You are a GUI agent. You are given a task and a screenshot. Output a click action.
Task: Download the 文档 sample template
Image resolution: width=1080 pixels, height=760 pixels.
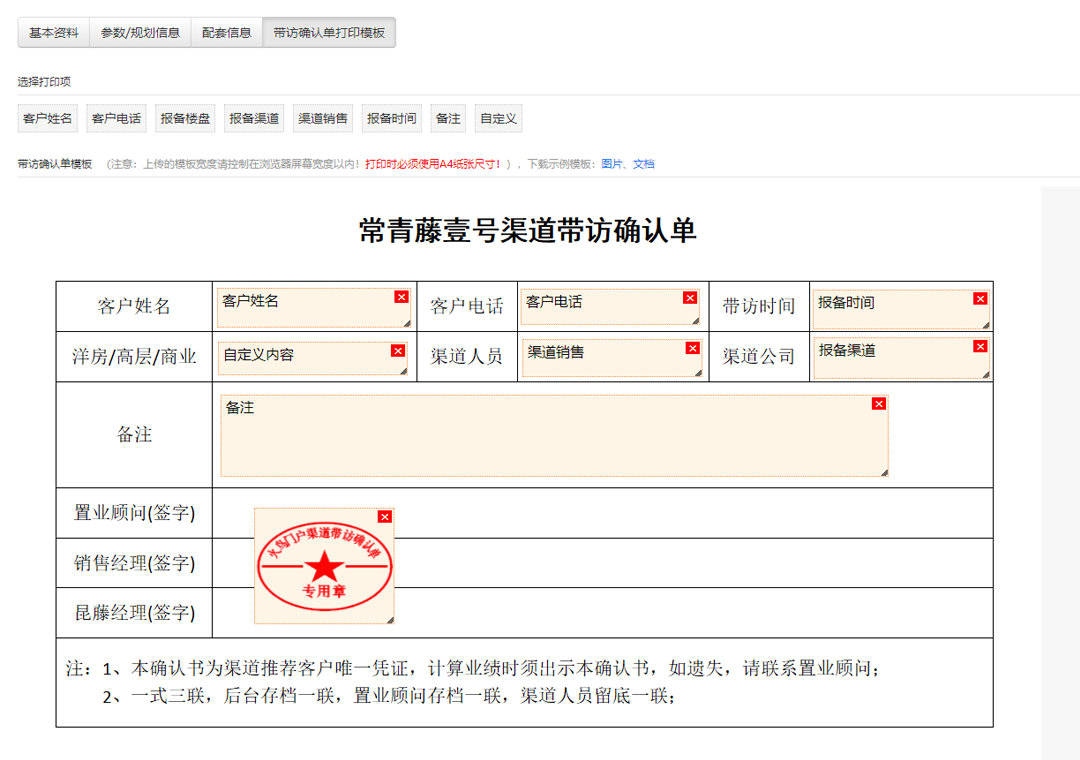[x=644, y=164]
